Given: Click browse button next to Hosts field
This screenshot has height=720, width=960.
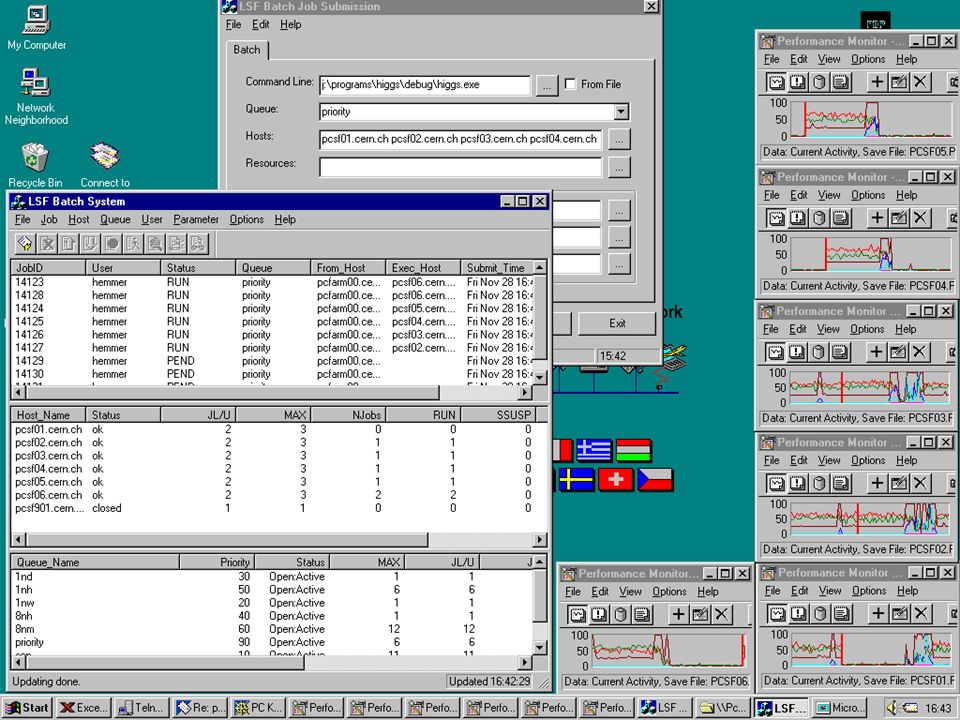Looking at the screenshot, I should pos(620,140).
